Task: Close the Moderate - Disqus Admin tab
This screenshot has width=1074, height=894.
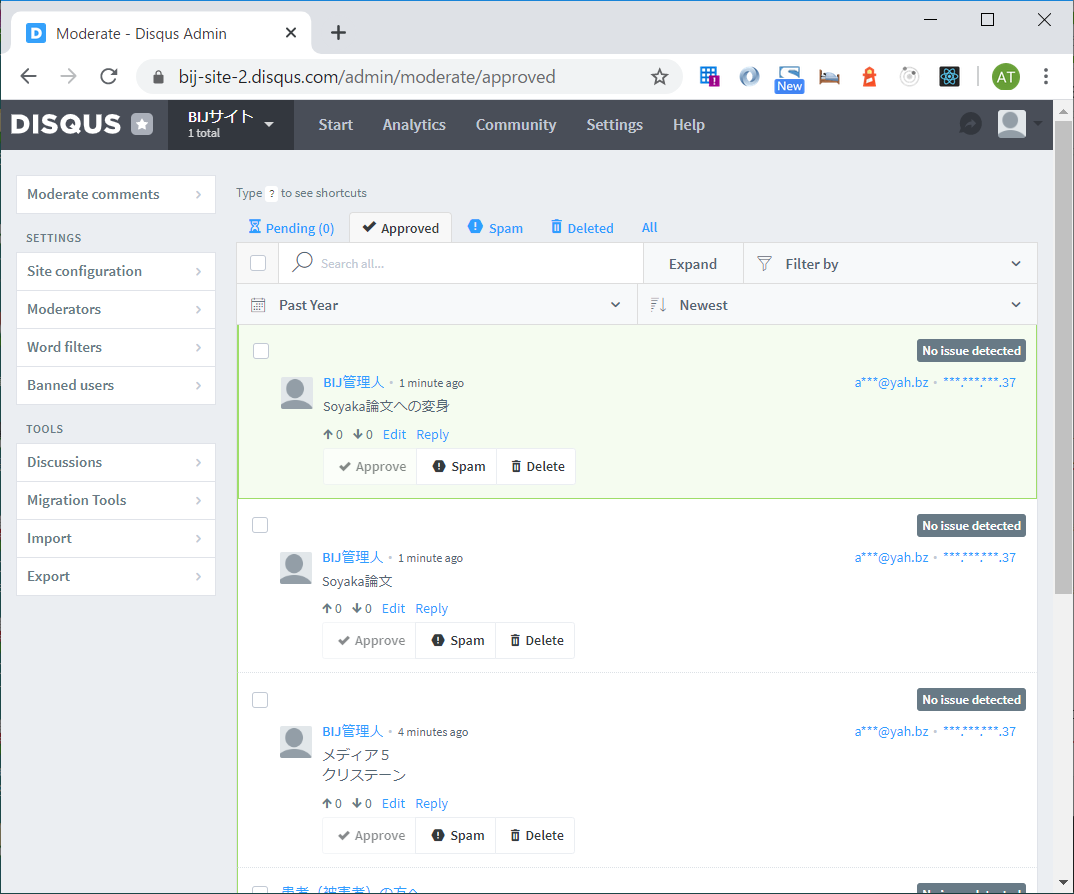Action: coord(290,32)
